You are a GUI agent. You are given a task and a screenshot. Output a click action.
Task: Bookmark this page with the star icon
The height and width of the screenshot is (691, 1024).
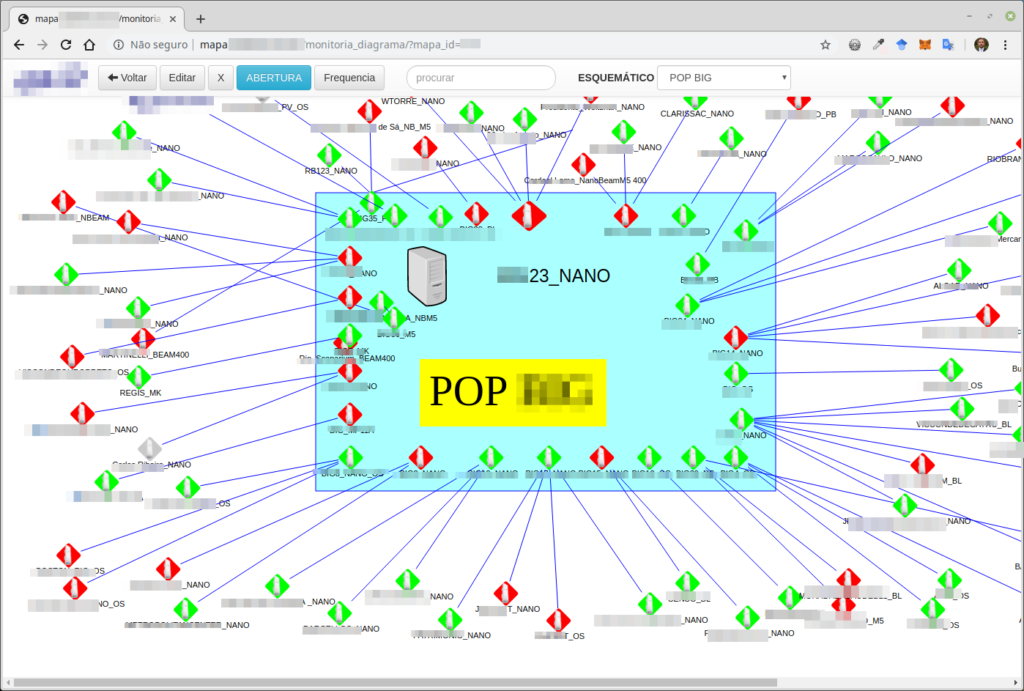pyautogui.click(x=825, y=45)
